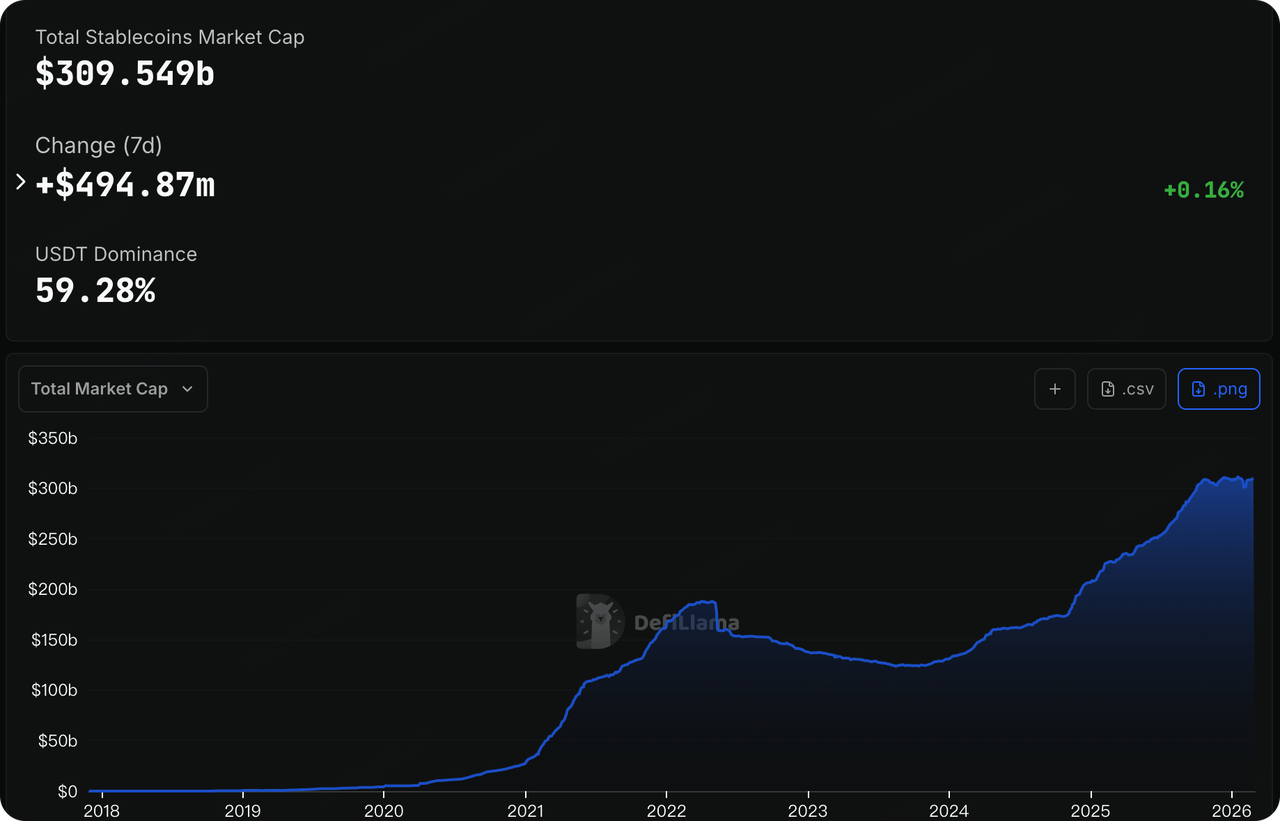Click the DefiLlama llama logo watermark
This screenshot has width=1280, height=821.
[600, 622]
